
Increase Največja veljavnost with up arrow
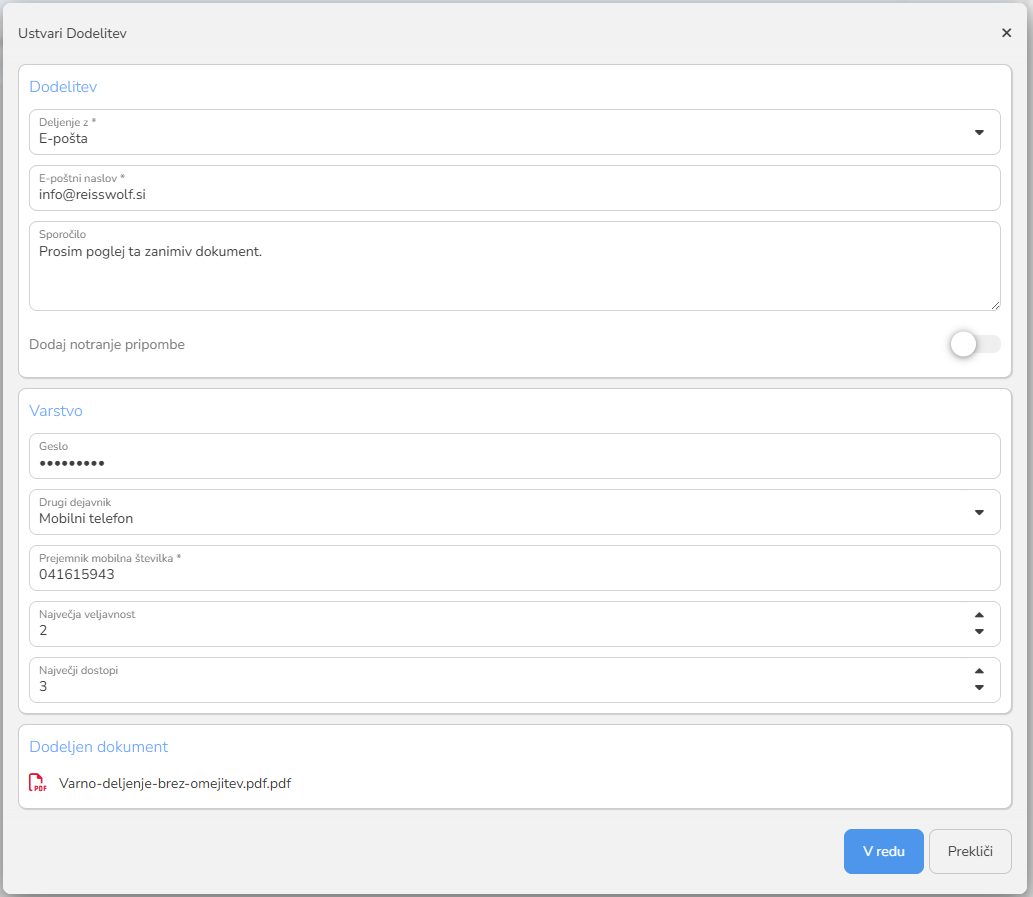(x=979, y=615)
